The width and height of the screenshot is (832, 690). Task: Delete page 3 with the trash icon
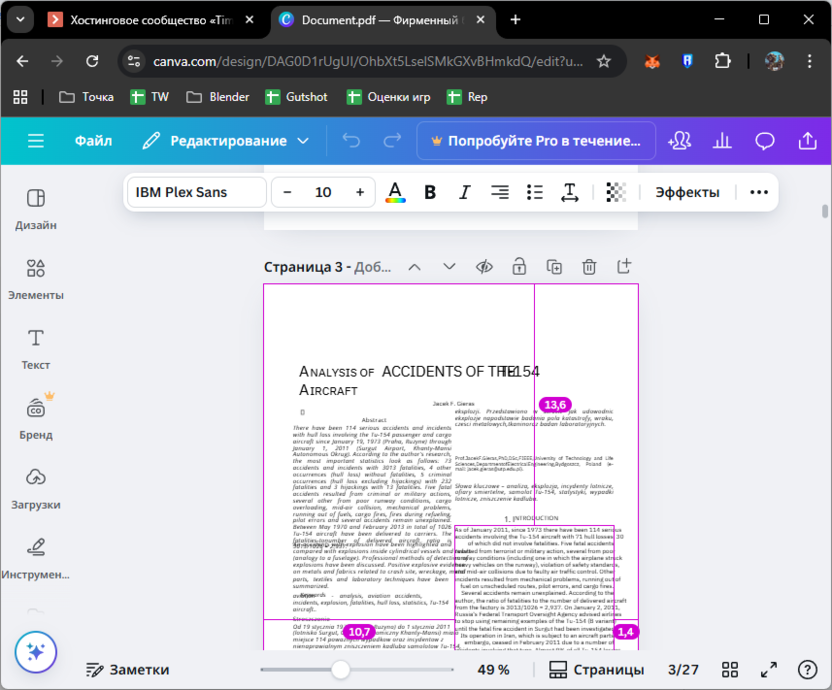(589, 266)
